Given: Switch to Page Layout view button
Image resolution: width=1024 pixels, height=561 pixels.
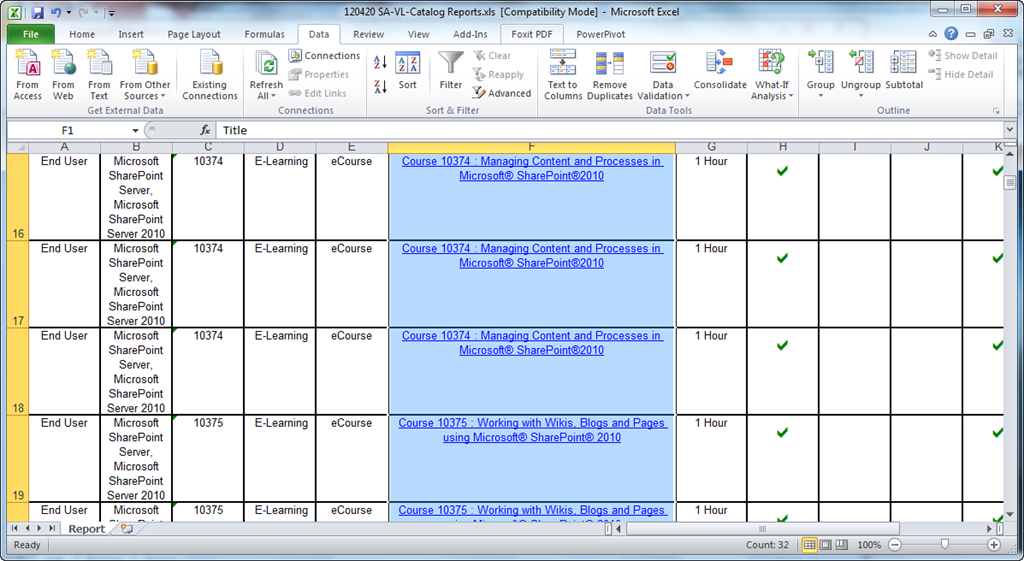Looking at the screenshot, I should click(827, 545).
